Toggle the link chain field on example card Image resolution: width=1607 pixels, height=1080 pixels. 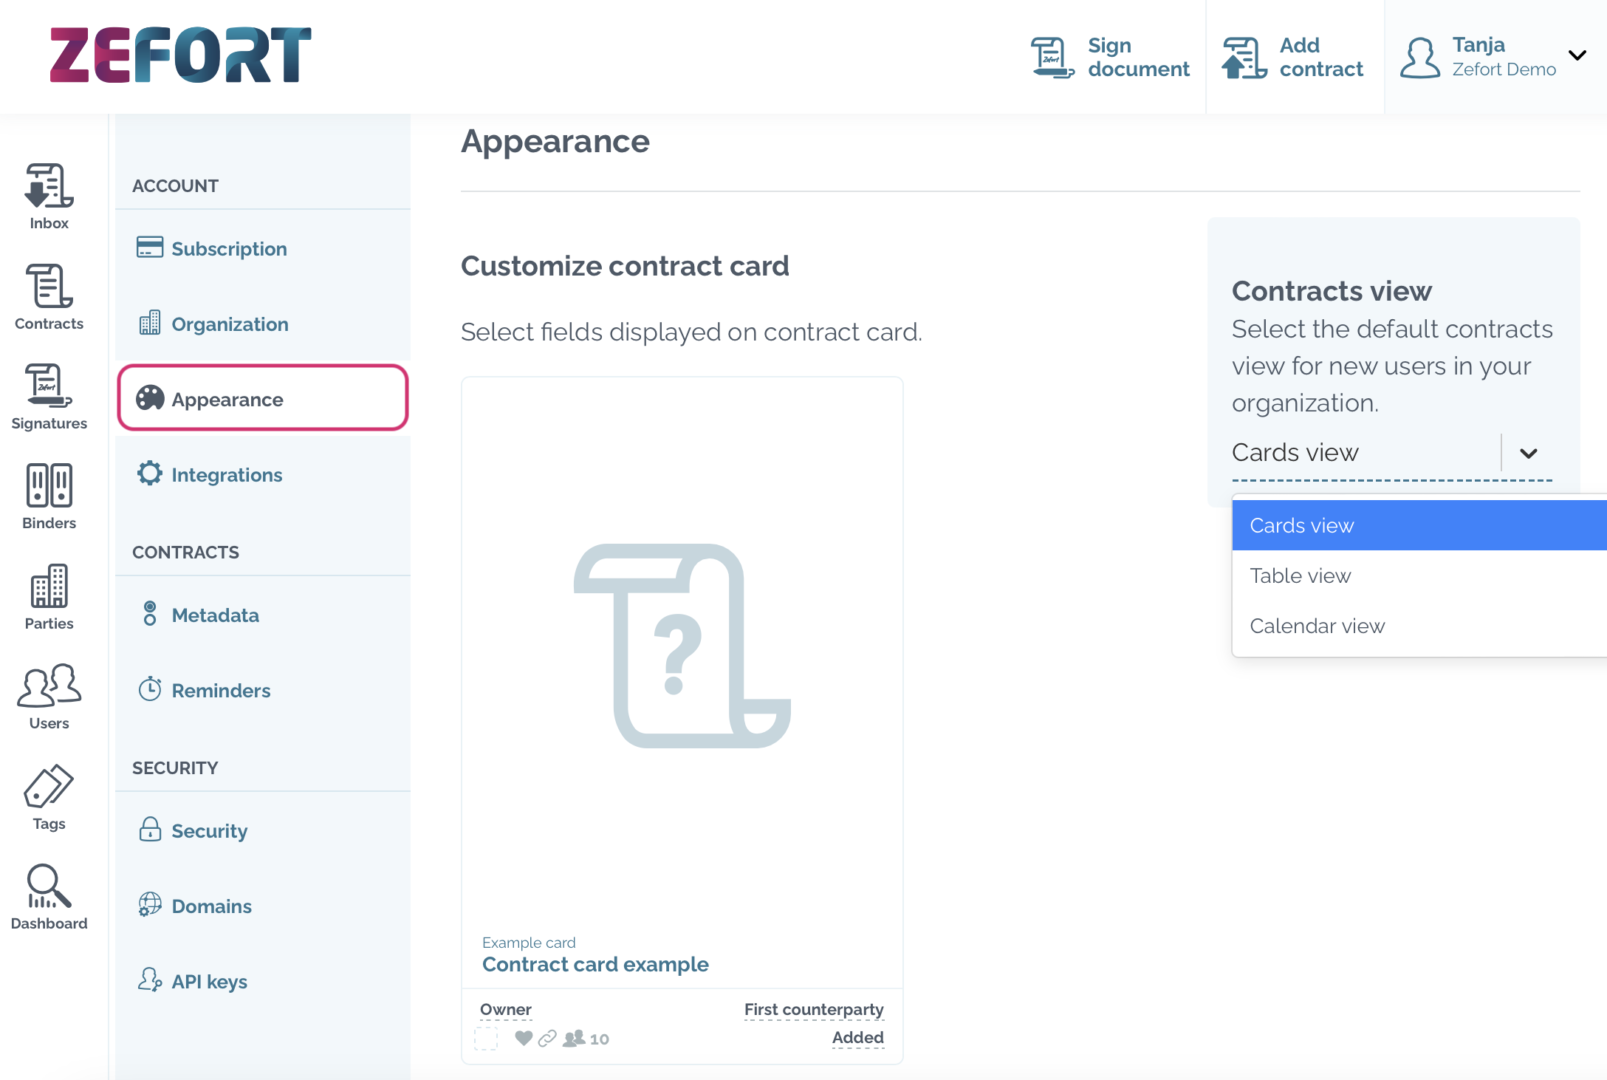click(547, 1039)
